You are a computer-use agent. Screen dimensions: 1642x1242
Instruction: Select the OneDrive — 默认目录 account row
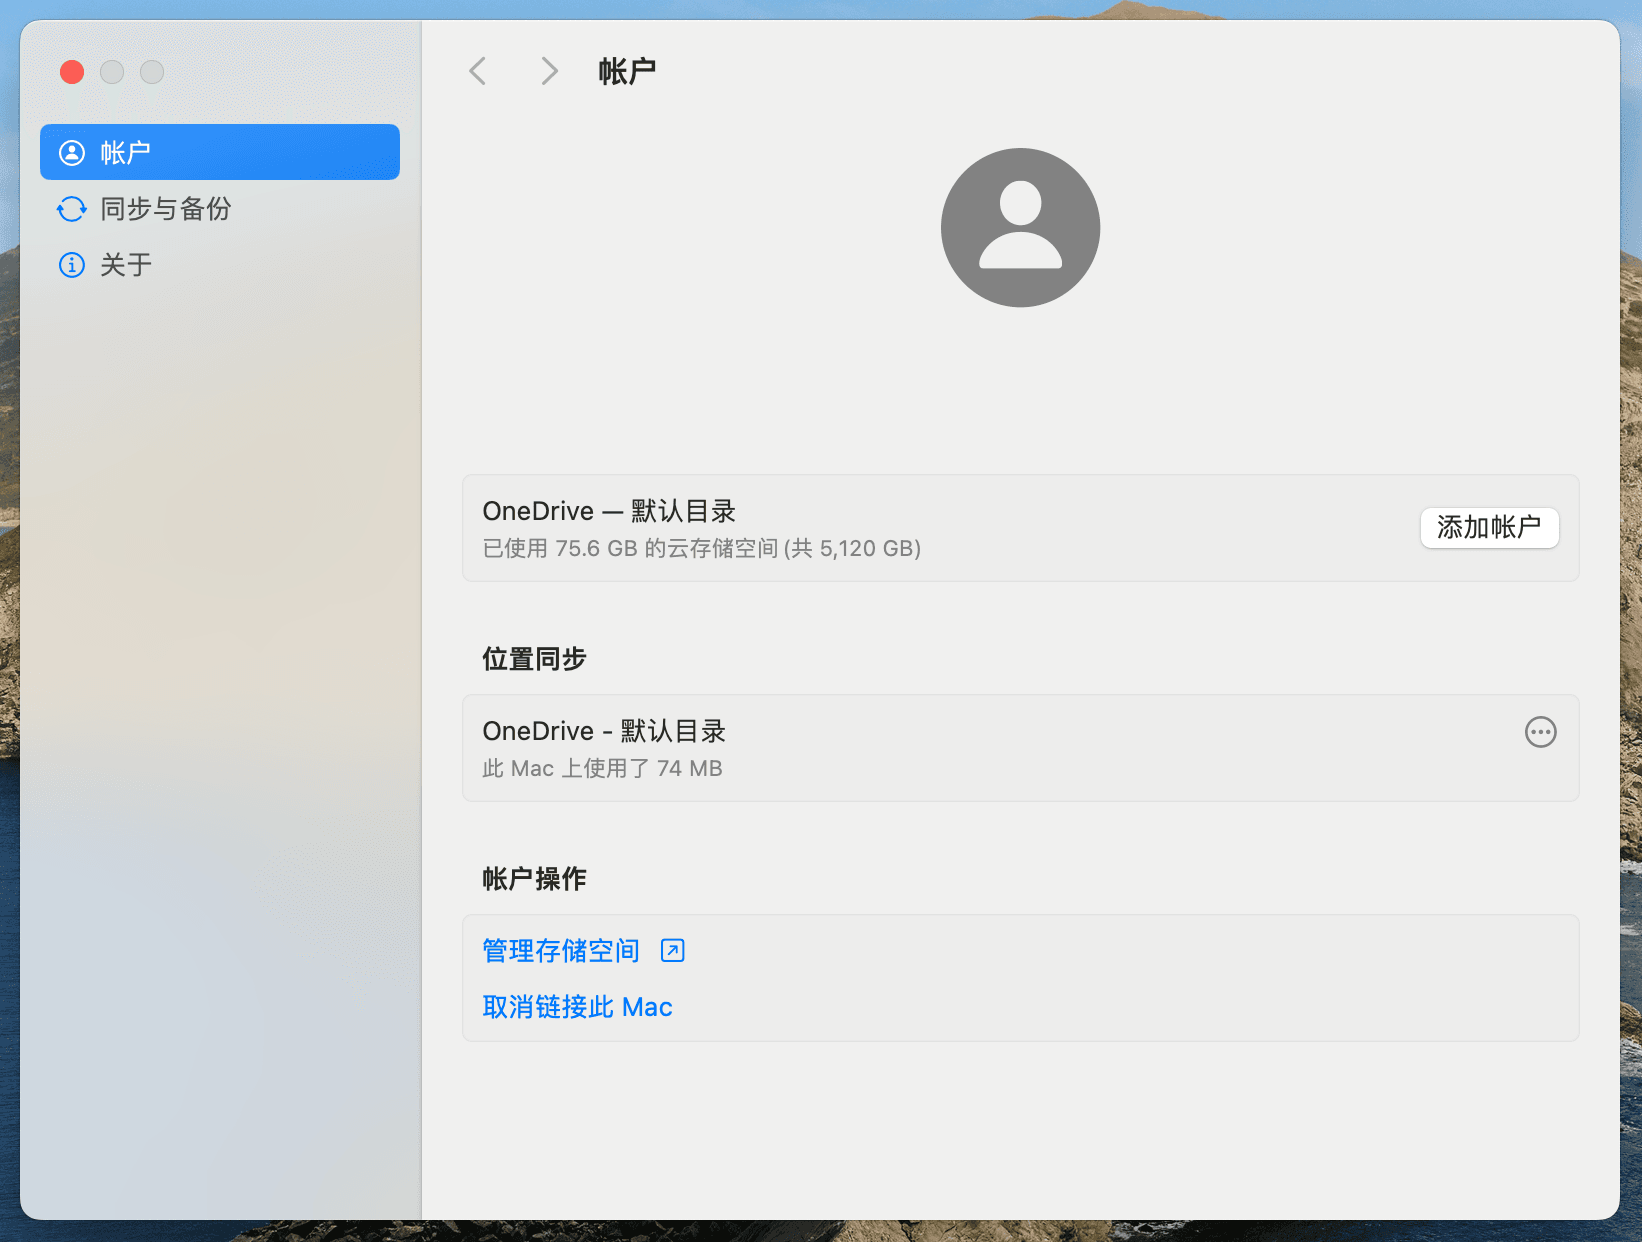tap(1020, 528)
